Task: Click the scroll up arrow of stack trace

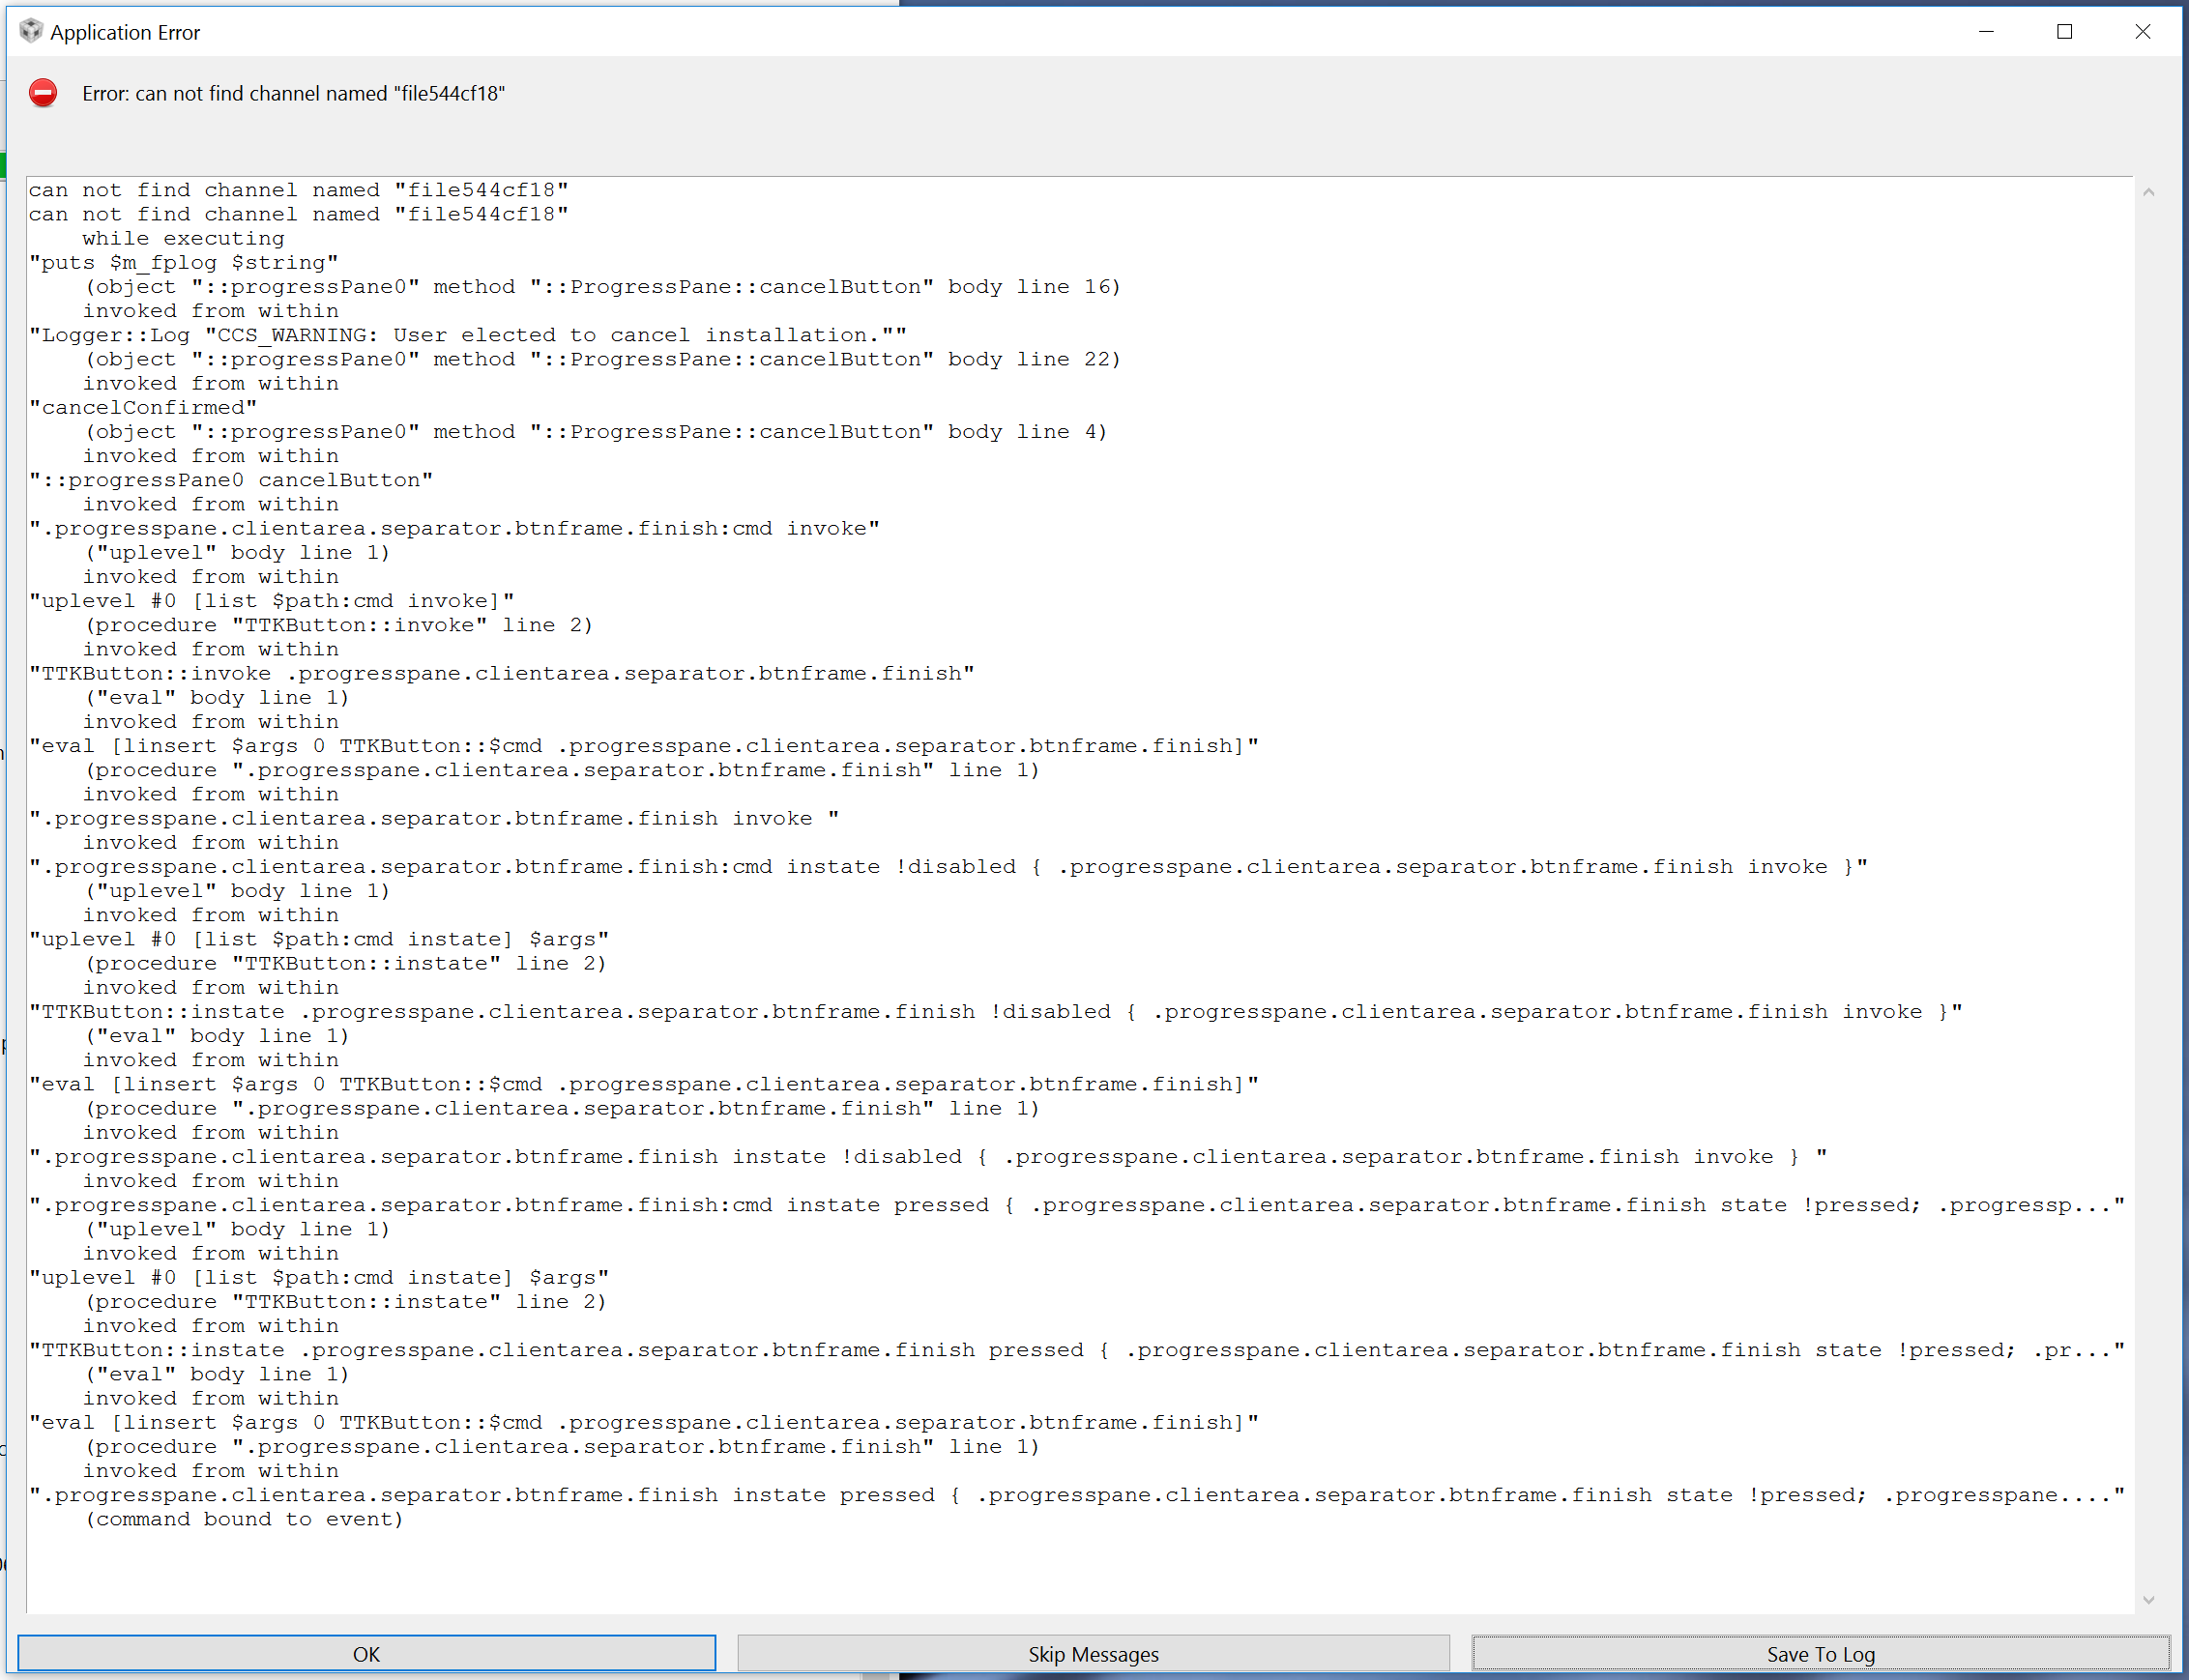Action: click(x=2148, y=192)
